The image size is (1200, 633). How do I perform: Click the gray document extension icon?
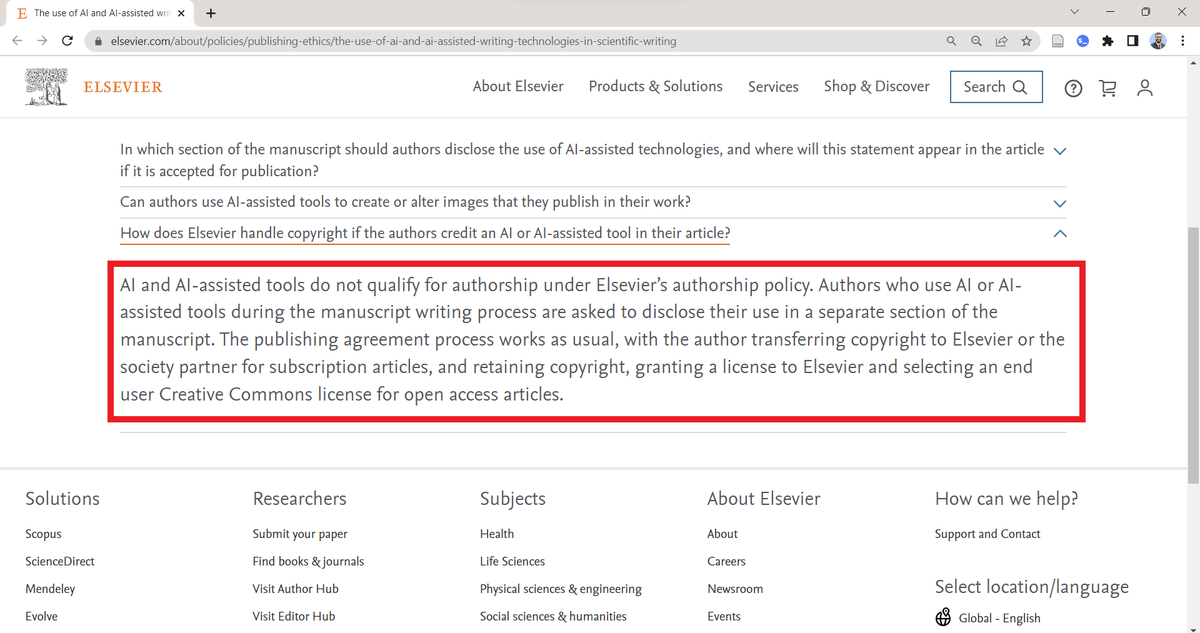(x=1058, y=41)
